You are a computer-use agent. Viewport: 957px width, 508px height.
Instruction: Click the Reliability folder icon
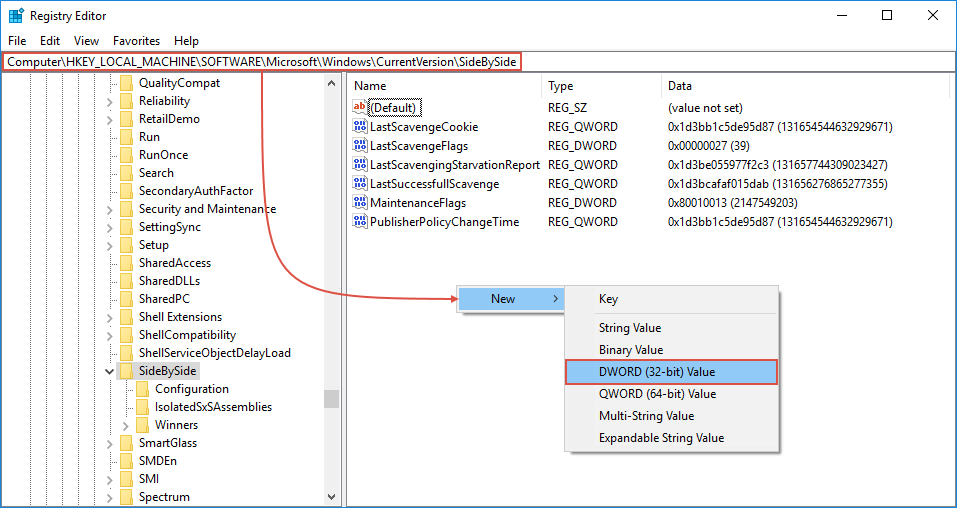[126, 101]
